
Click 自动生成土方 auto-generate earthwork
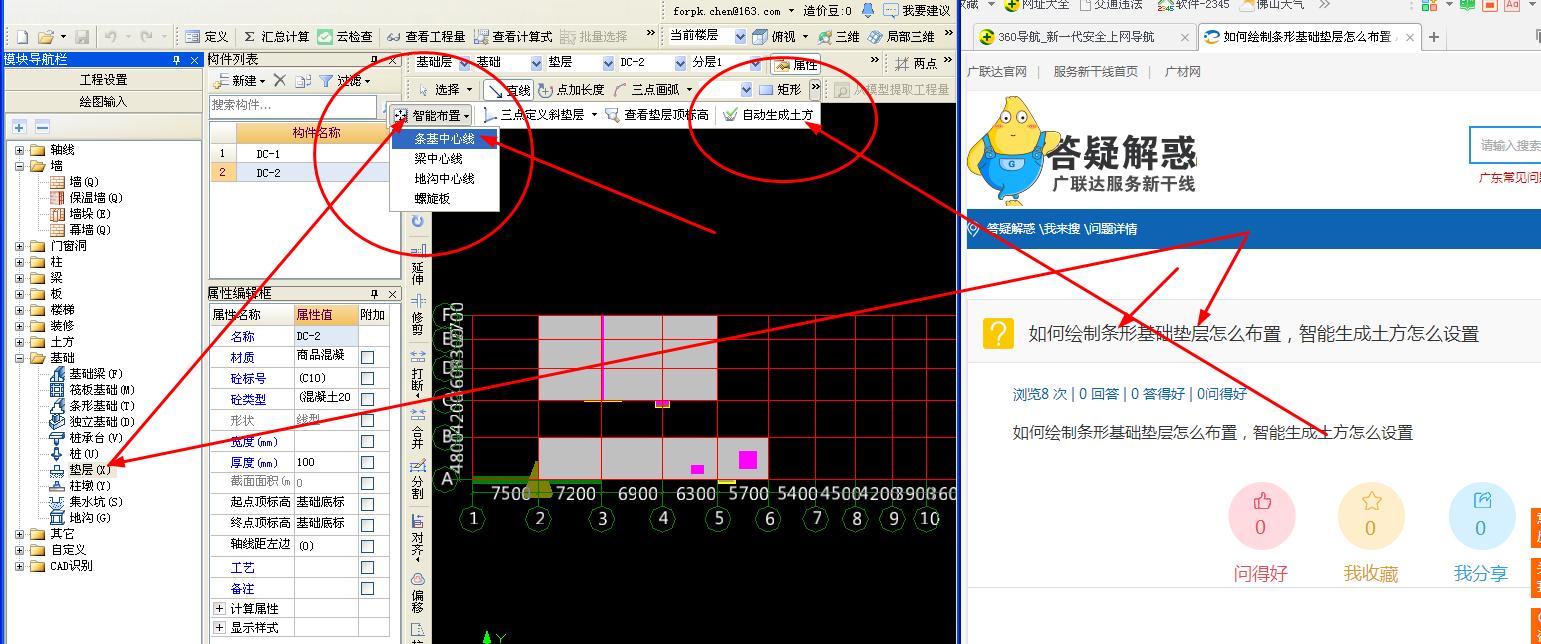coord(768,115)
